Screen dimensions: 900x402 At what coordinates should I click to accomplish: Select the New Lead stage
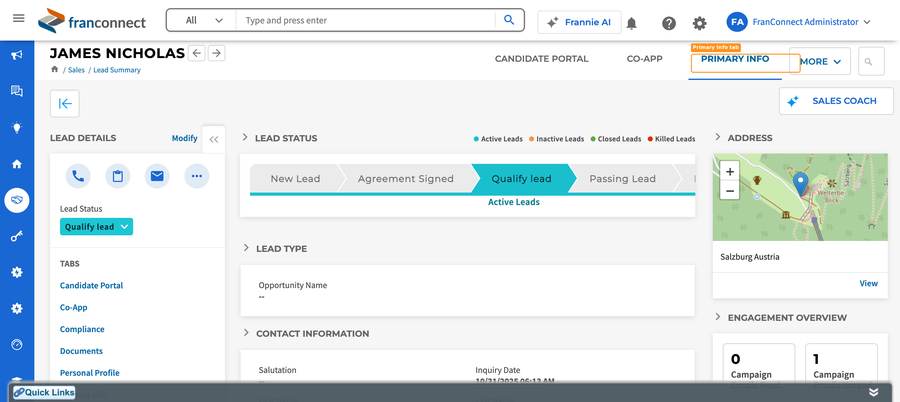(295, 179)
